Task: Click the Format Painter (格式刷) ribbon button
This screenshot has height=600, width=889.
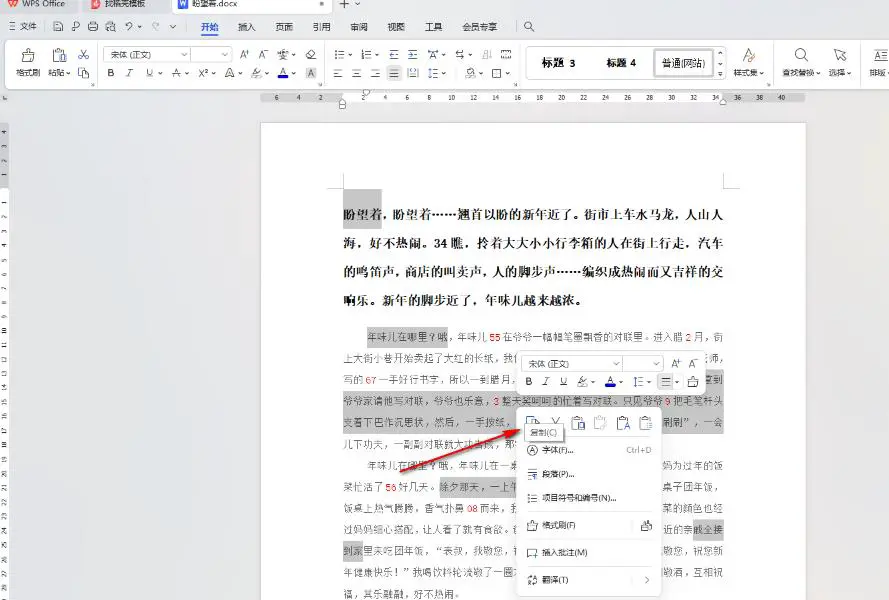Action: (27, 62)
